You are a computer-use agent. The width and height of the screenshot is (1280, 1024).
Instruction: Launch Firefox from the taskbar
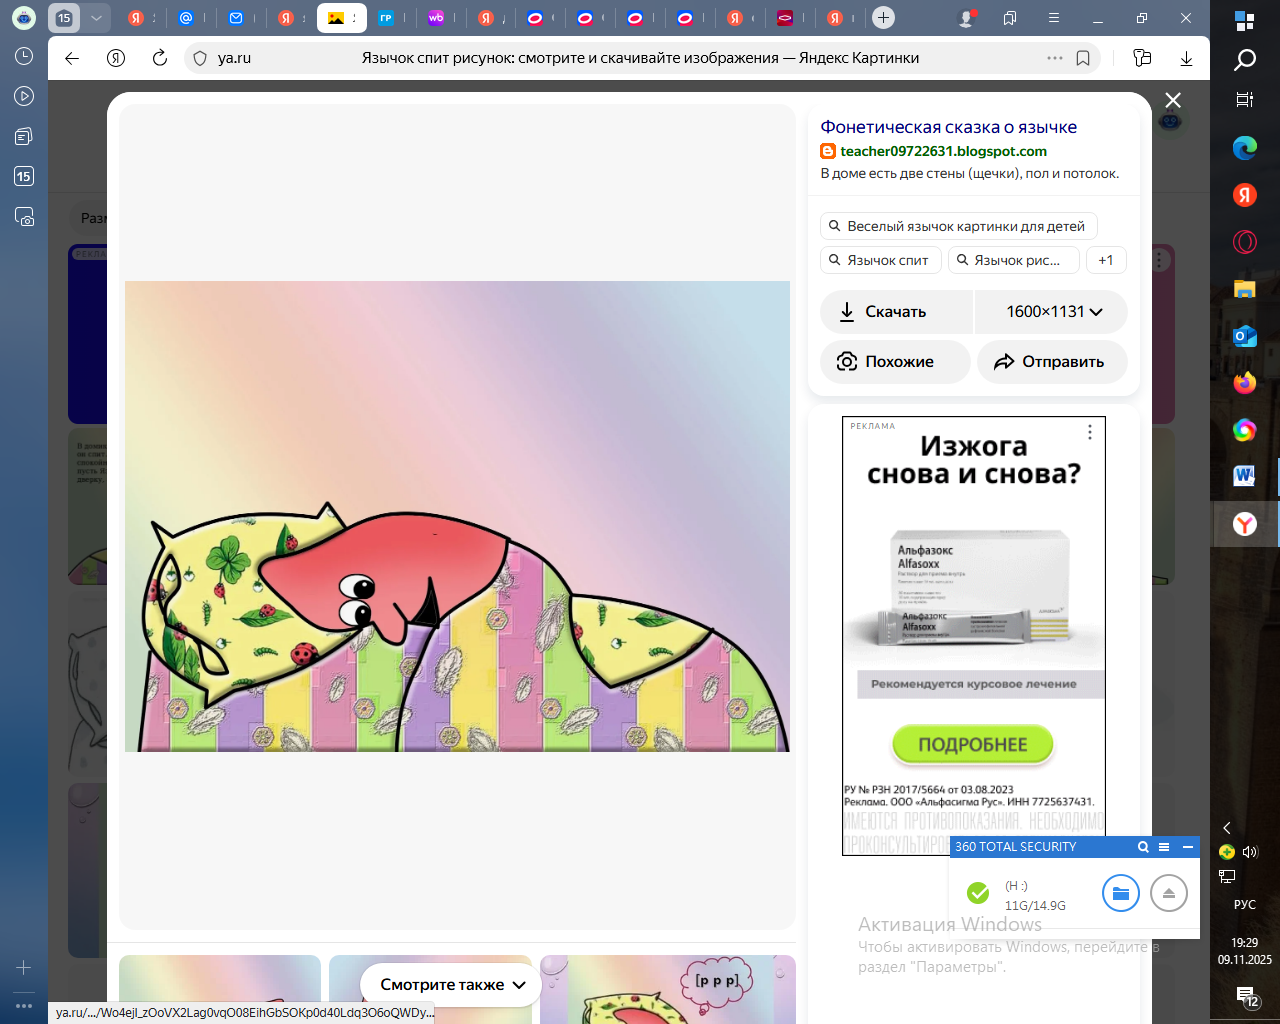(x=1244, y=383)
